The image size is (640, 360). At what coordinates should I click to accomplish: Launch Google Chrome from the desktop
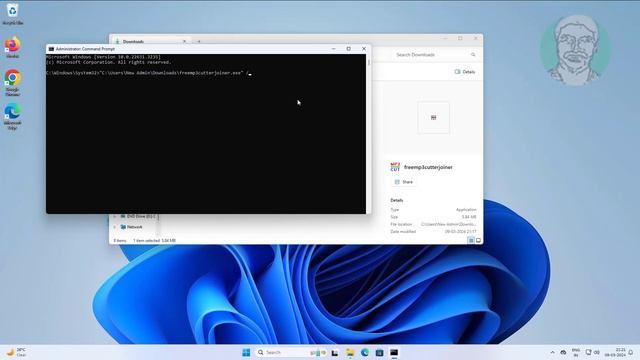click(12, 83)
